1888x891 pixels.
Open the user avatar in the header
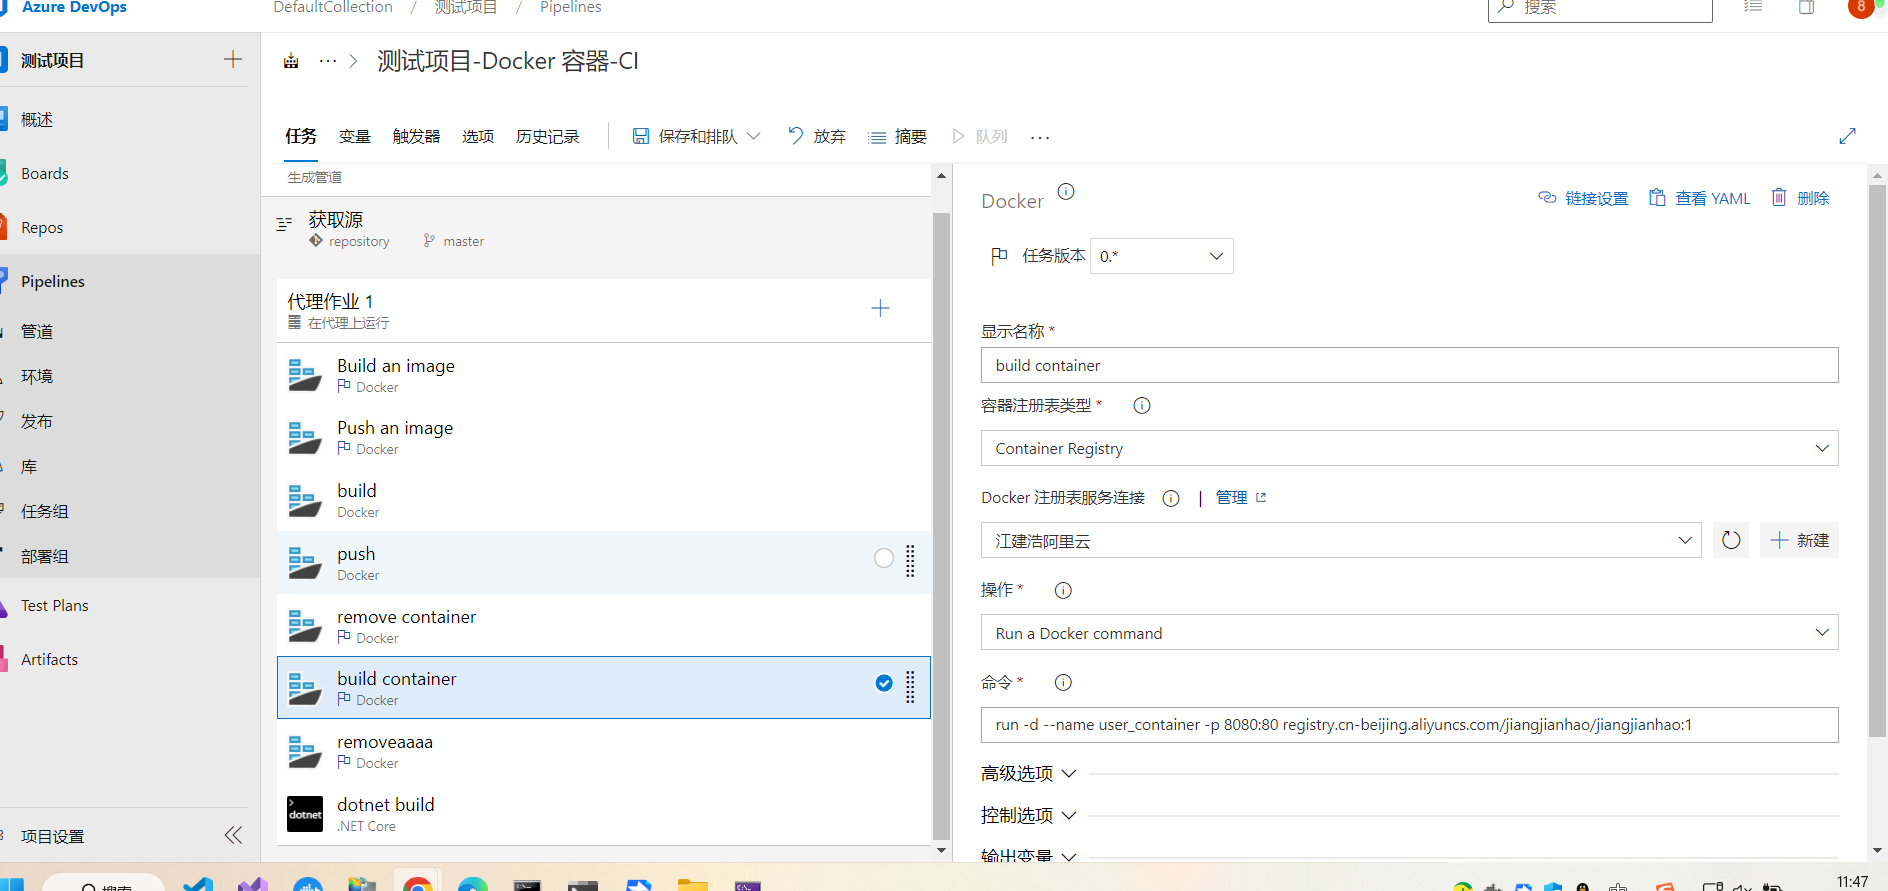tap(1861, 7)
